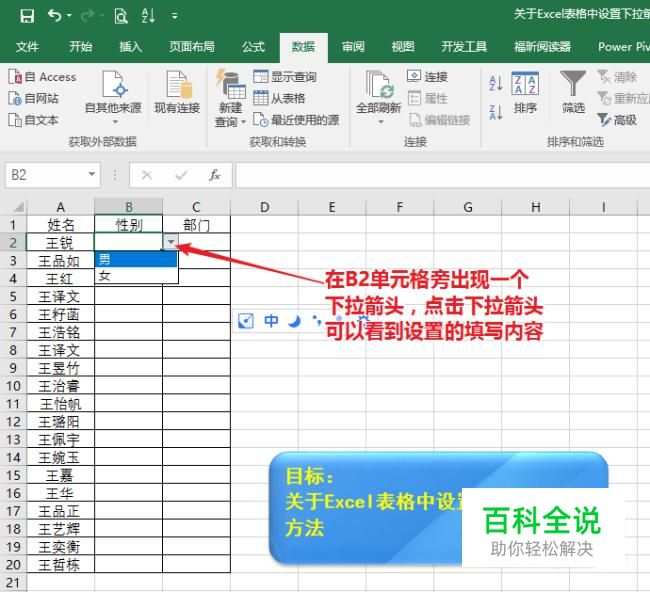Open 新建查询 dropdown

coord(230,98)
